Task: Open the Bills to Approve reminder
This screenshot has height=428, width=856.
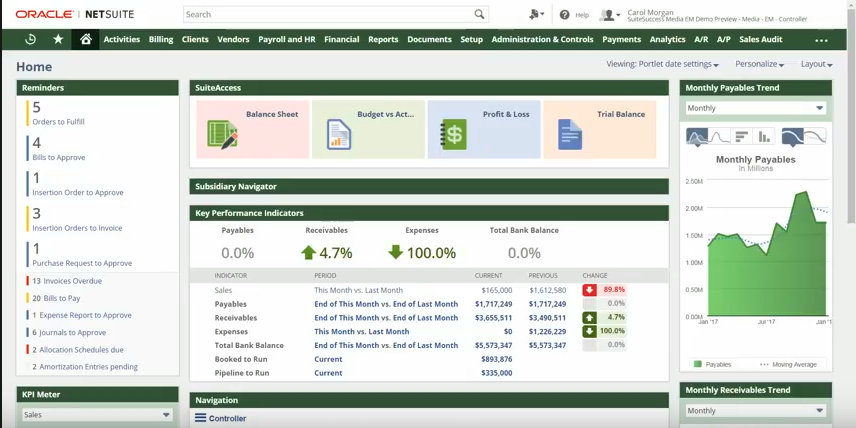Action: click(x=59, y=157)
